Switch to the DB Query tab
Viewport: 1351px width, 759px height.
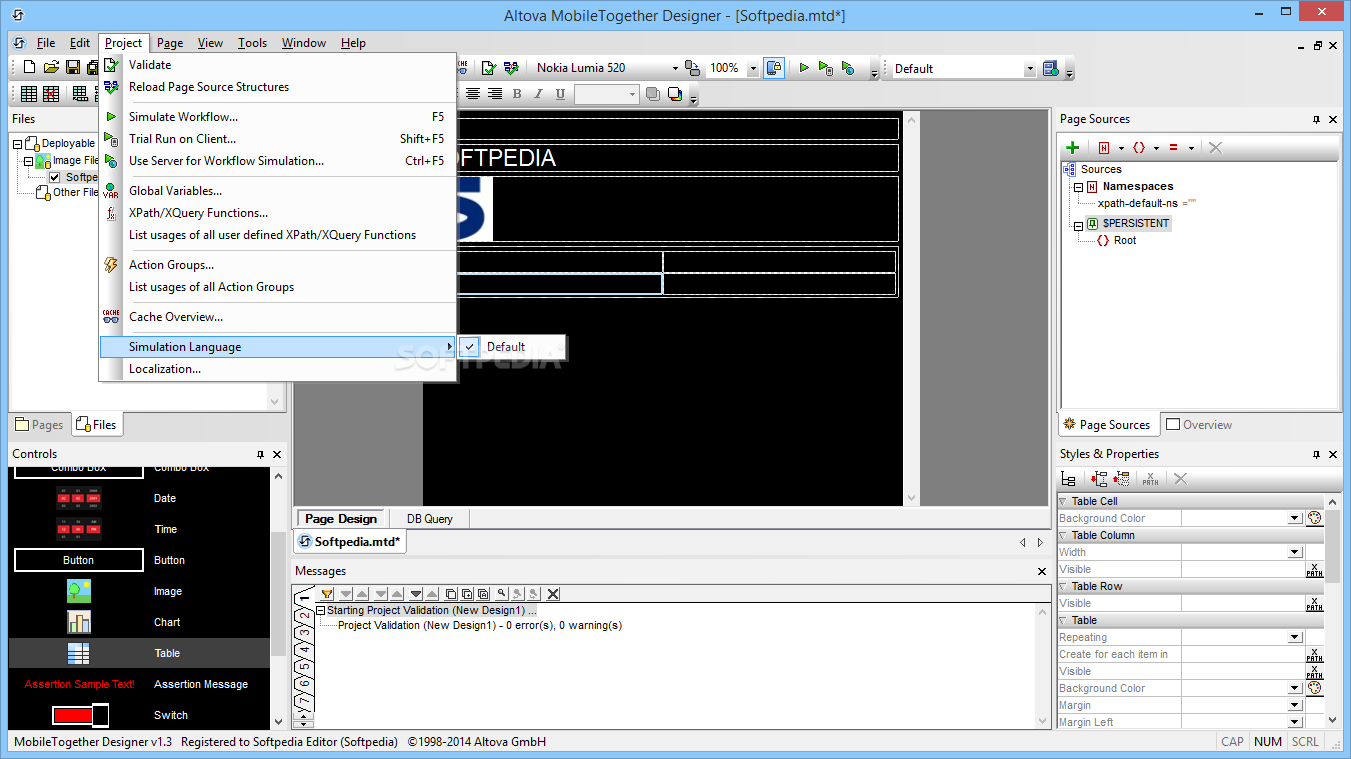coord(429,519)
